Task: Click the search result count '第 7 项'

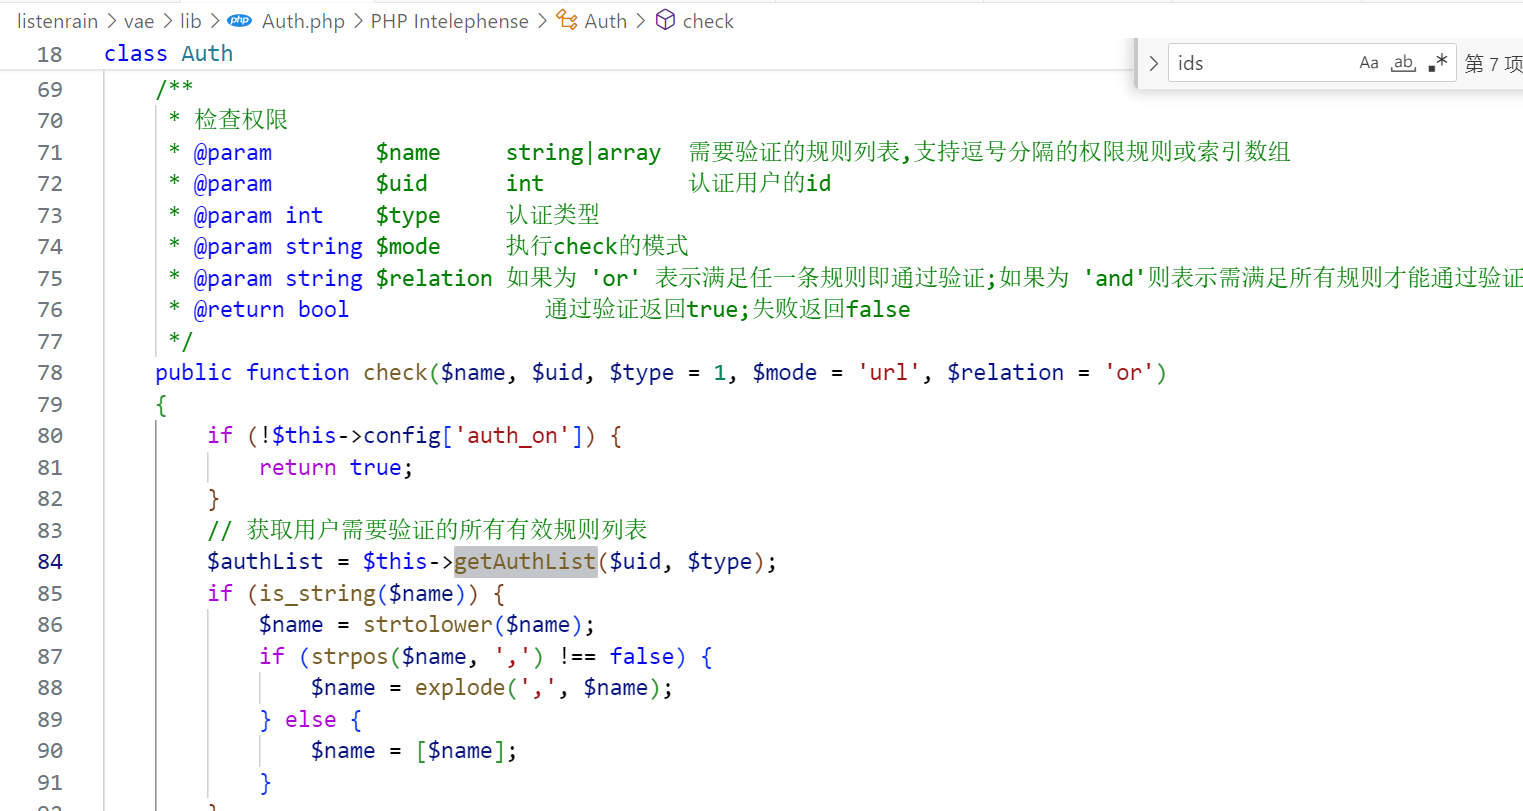Action: tap(1494, 64)
